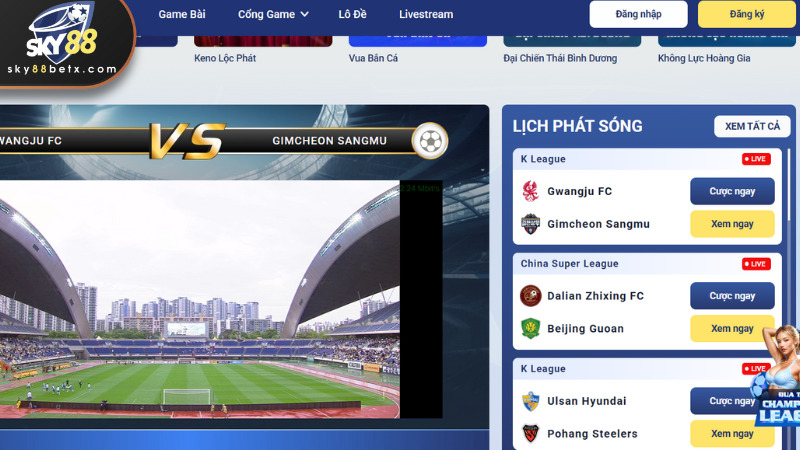Click Xem ngay for Pohang Steelers match
800x450 pixels.
tap(732, 434)
